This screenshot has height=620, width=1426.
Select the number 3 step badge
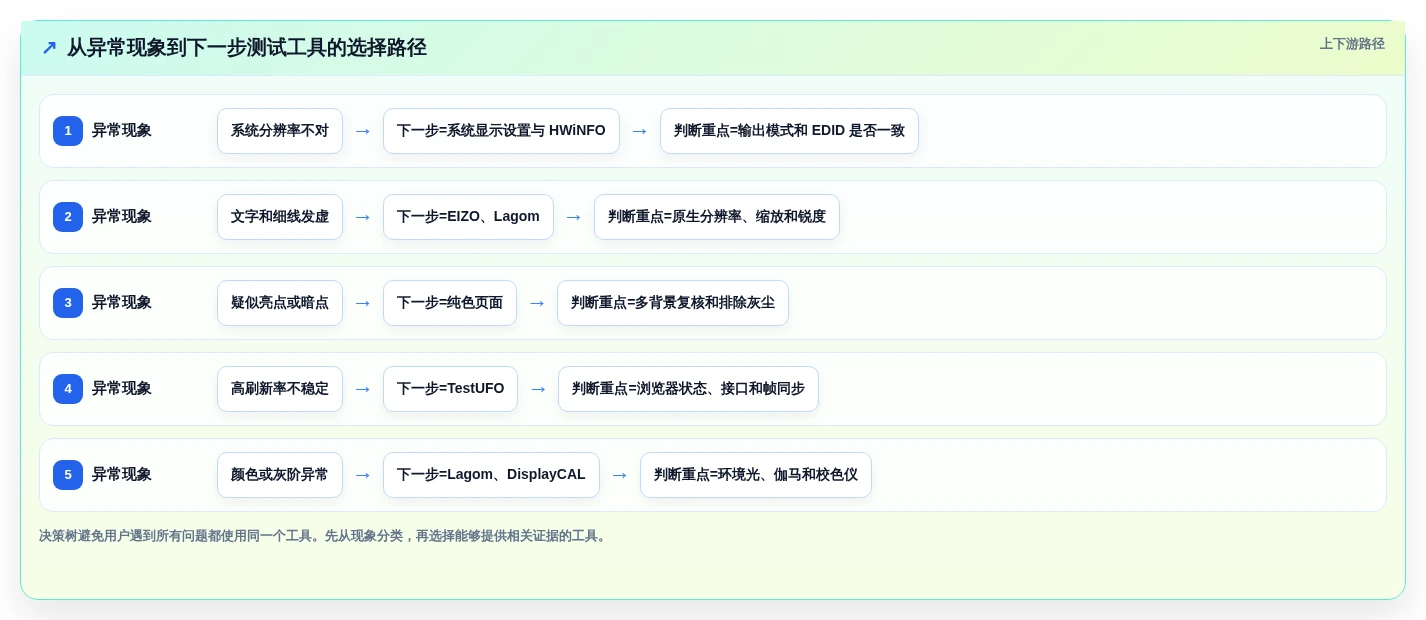point(68,303)
